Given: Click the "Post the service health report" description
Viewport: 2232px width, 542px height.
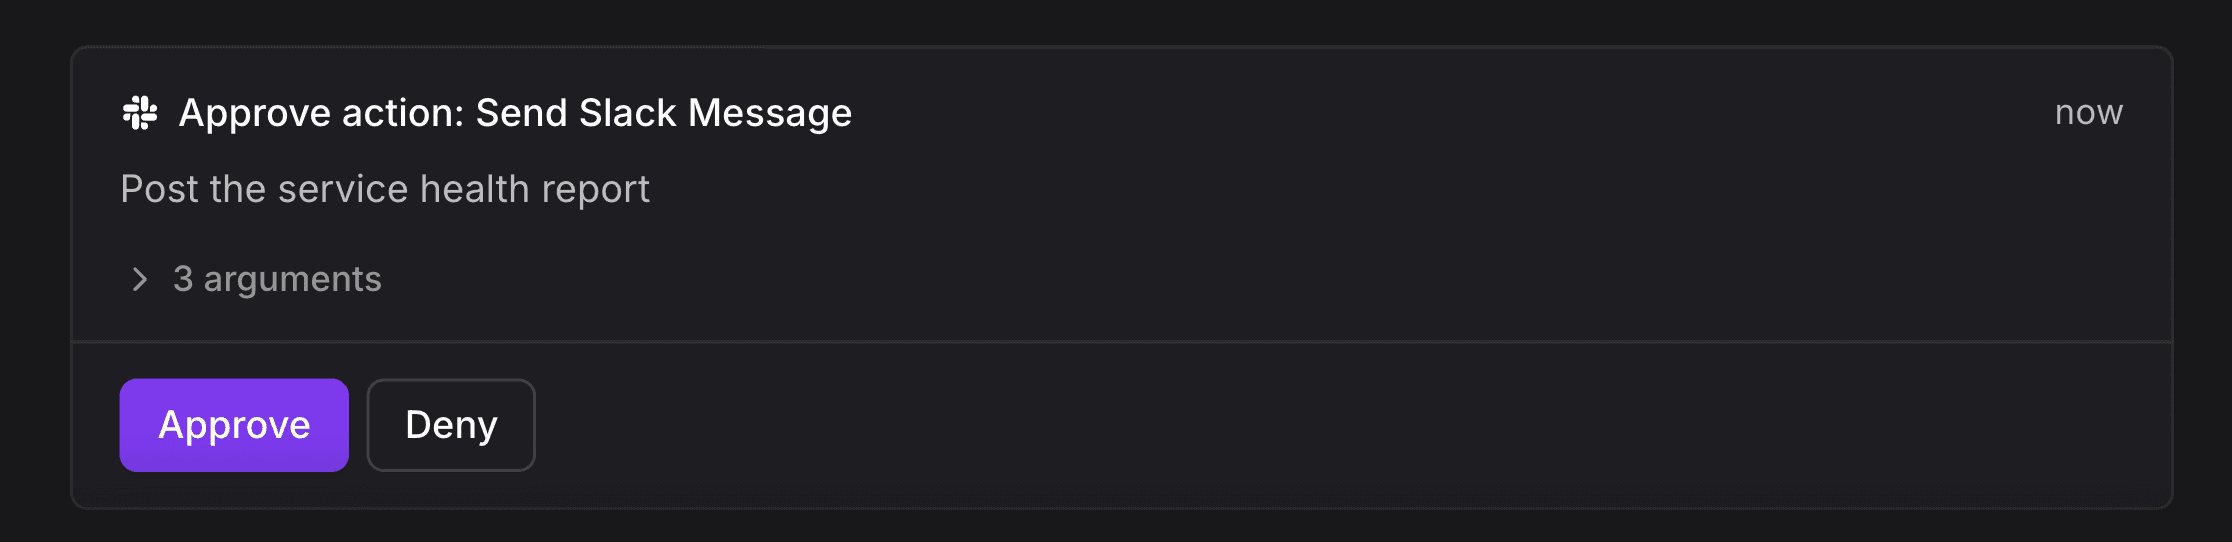Looking at the screenshot, I should click(385, 189).
